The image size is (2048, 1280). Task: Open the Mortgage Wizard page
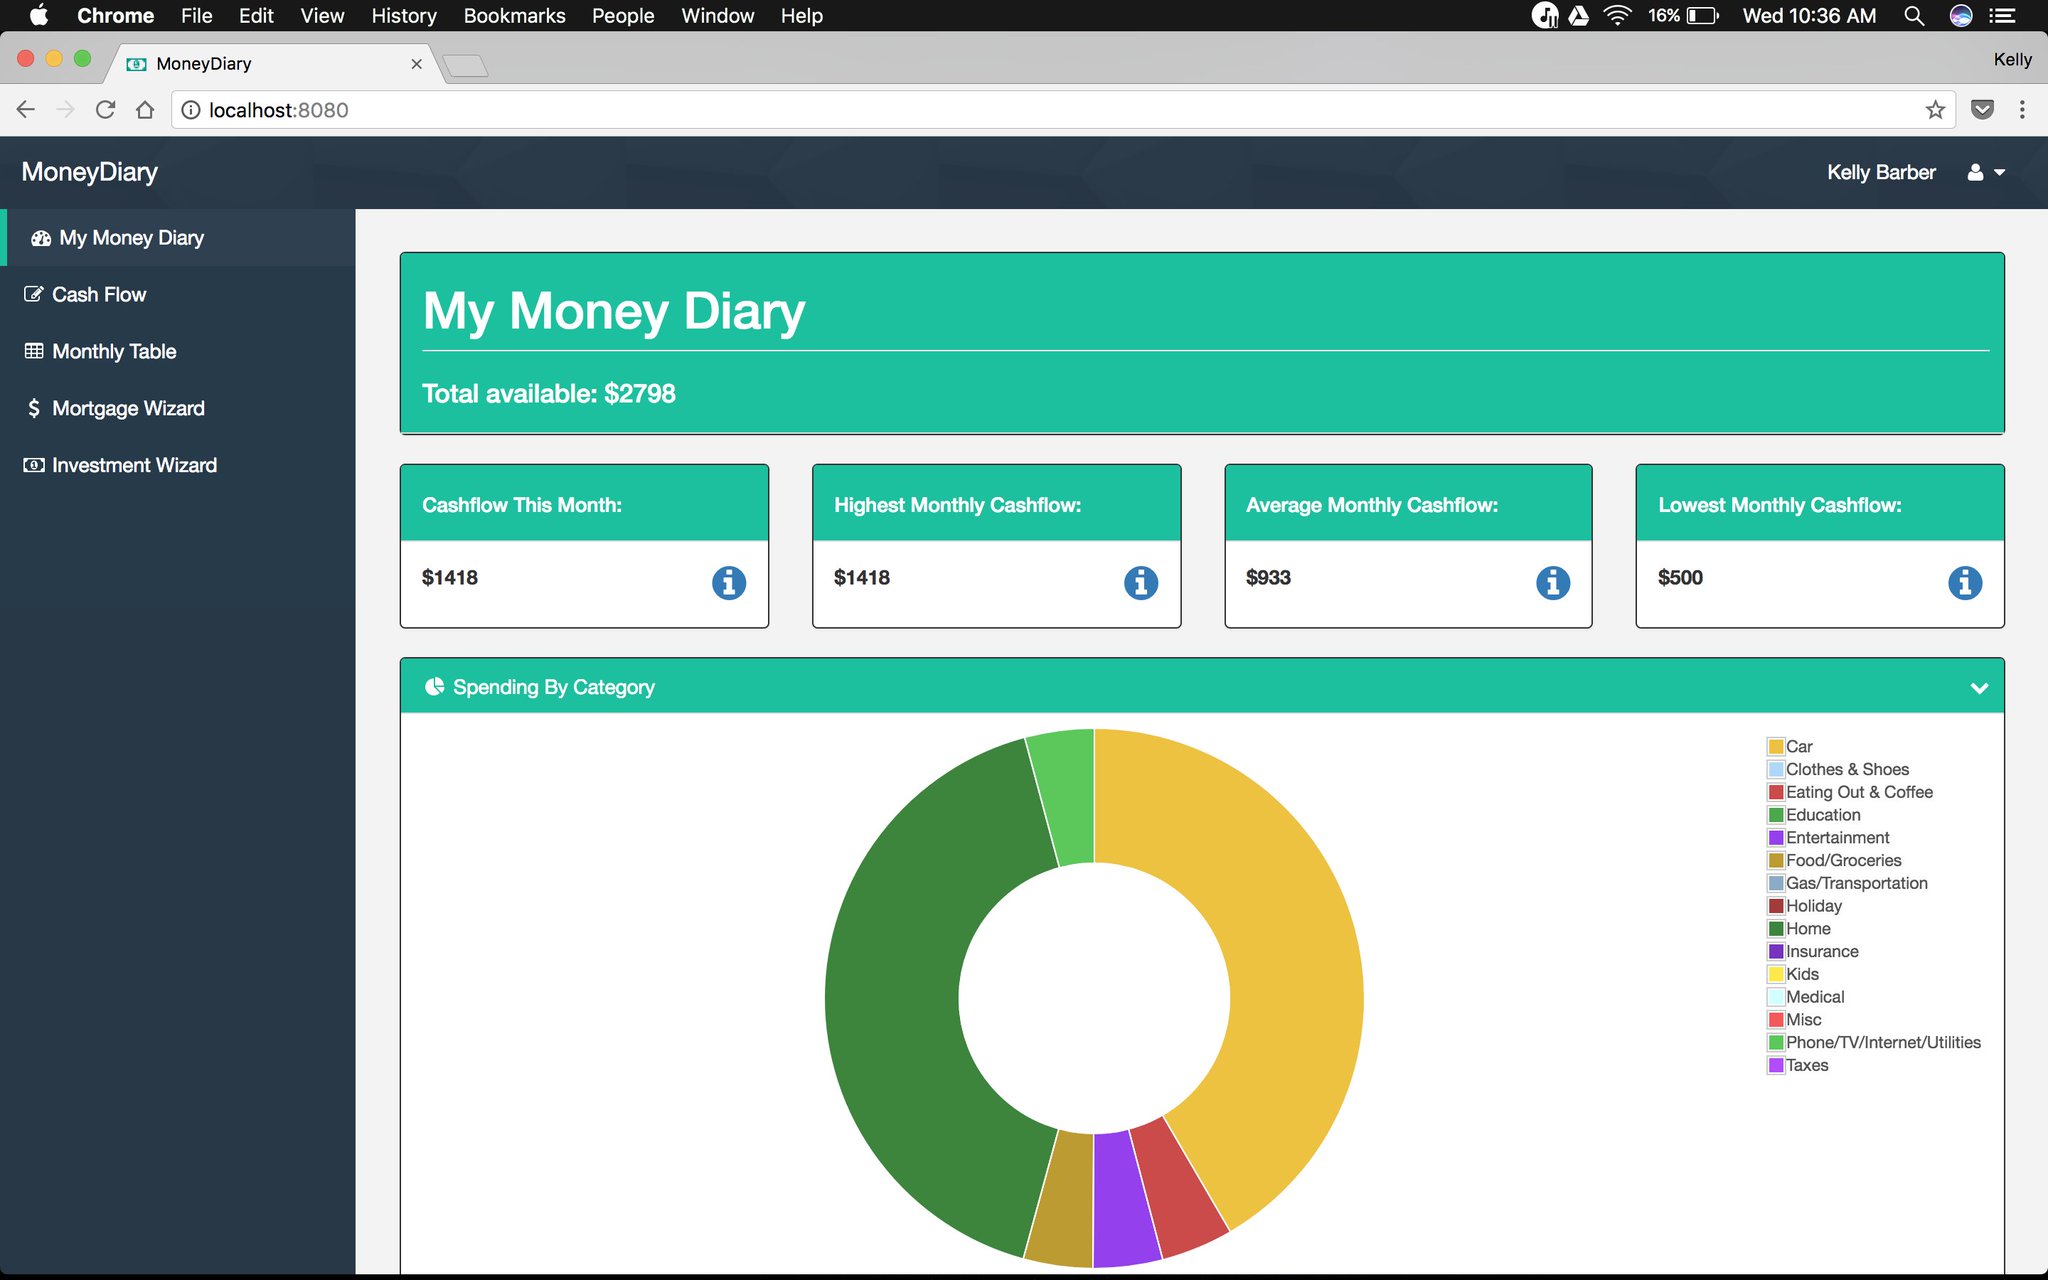pyautogui.click(x=127, y=408)
